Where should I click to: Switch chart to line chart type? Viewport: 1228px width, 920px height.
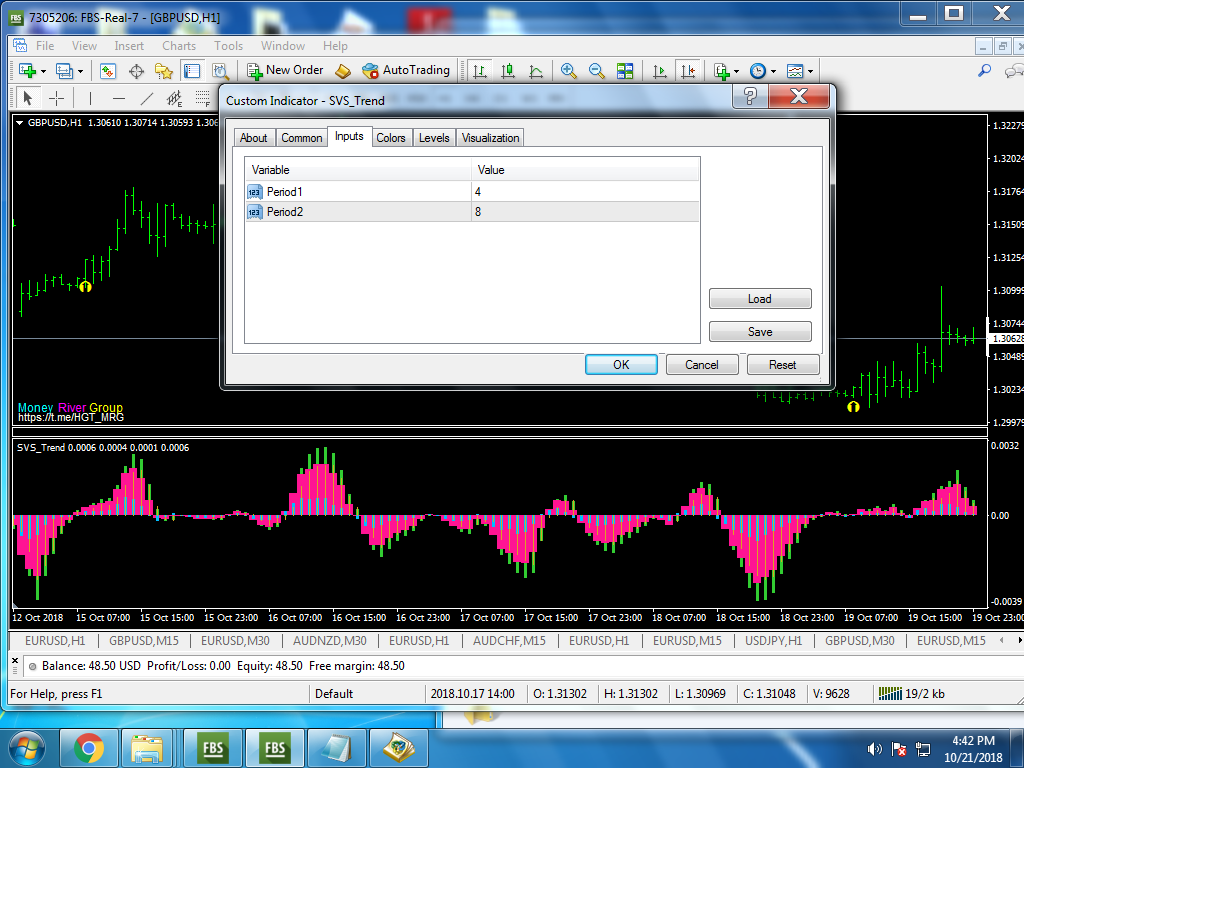(x=536, y=71)
